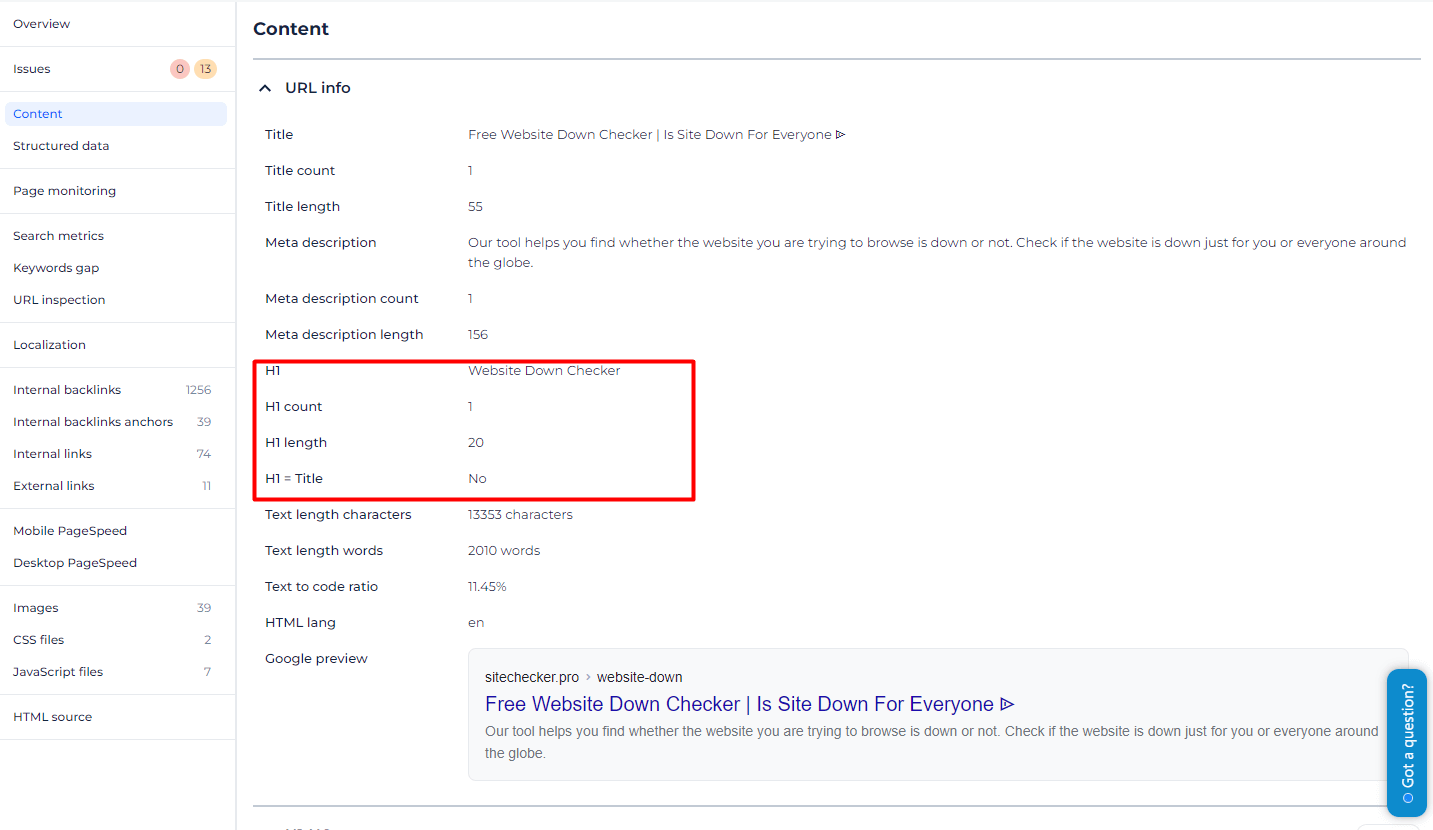The width and height of the screenshot is (1433, 830).
Task: View Desktop PageSpeed report
Action: 75,563
